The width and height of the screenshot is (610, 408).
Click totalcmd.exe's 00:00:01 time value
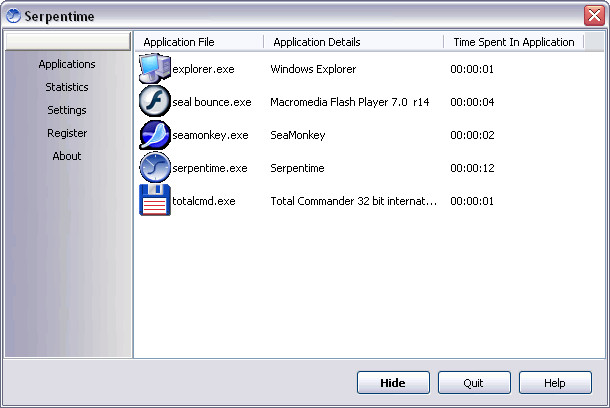472,201
